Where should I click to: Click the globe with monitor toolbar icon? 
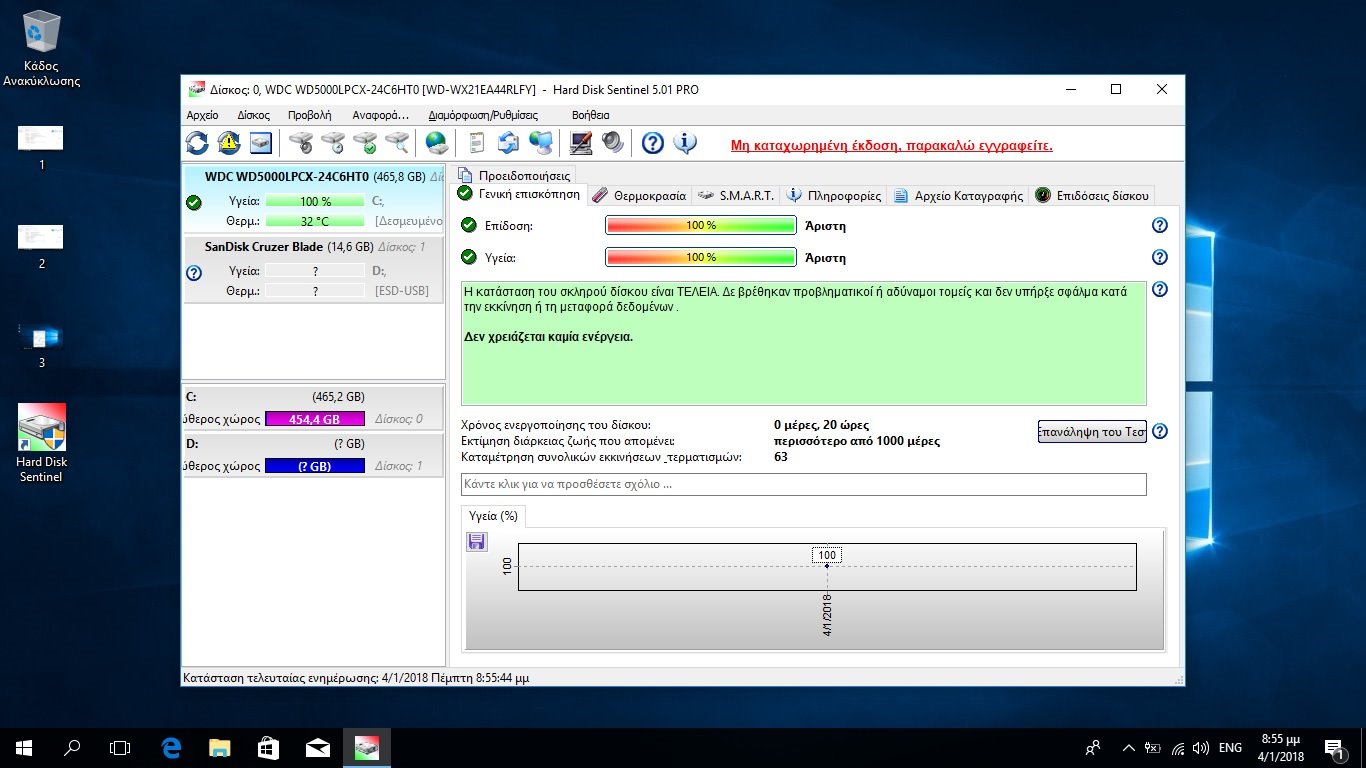541,143
